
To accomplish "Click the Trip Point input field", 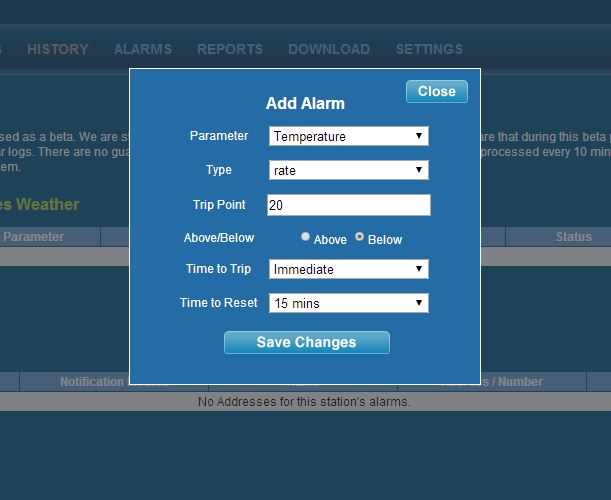I will point(348,205).
